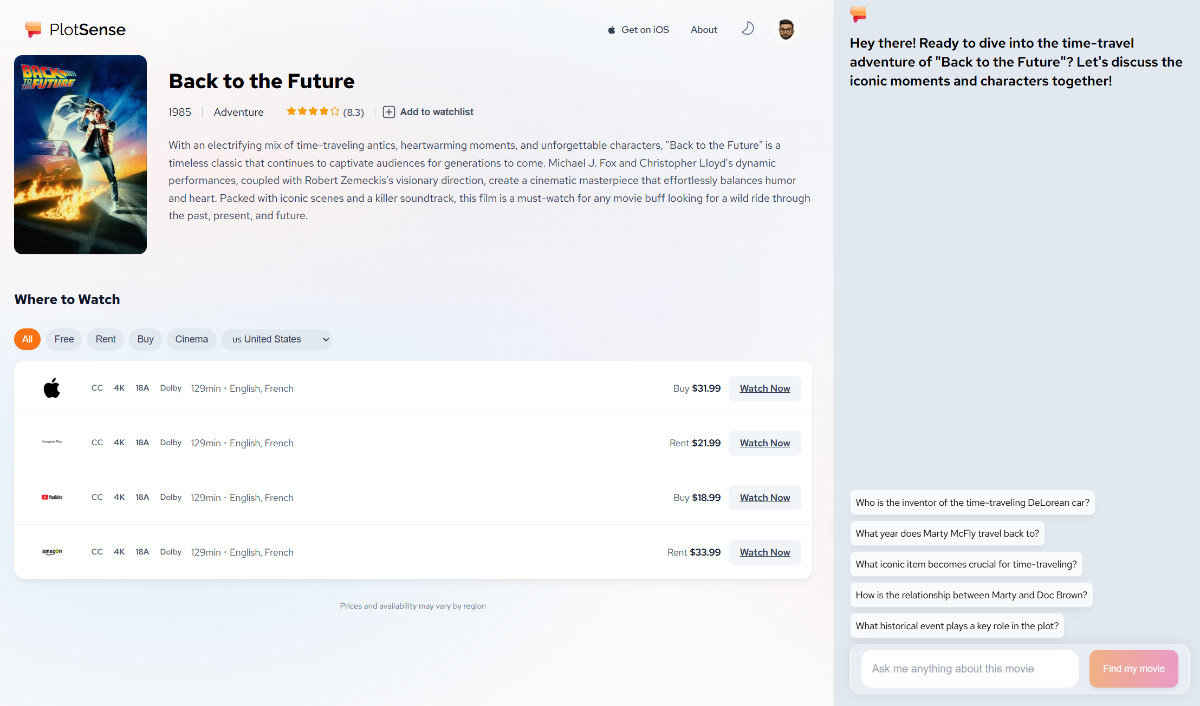Click the PlotSense logo icon
This screenshot has height=706, width=1200.
[x=34, y=30]
